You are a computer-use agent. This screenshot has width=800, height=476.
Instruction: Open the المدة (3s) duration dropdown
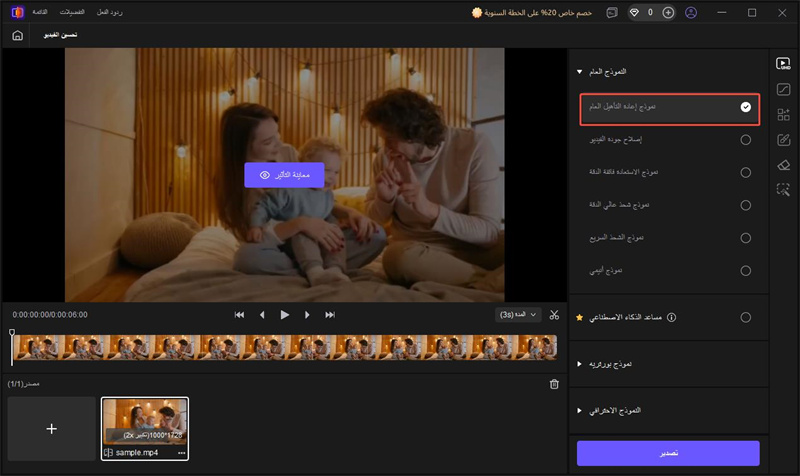click(518, 314)
